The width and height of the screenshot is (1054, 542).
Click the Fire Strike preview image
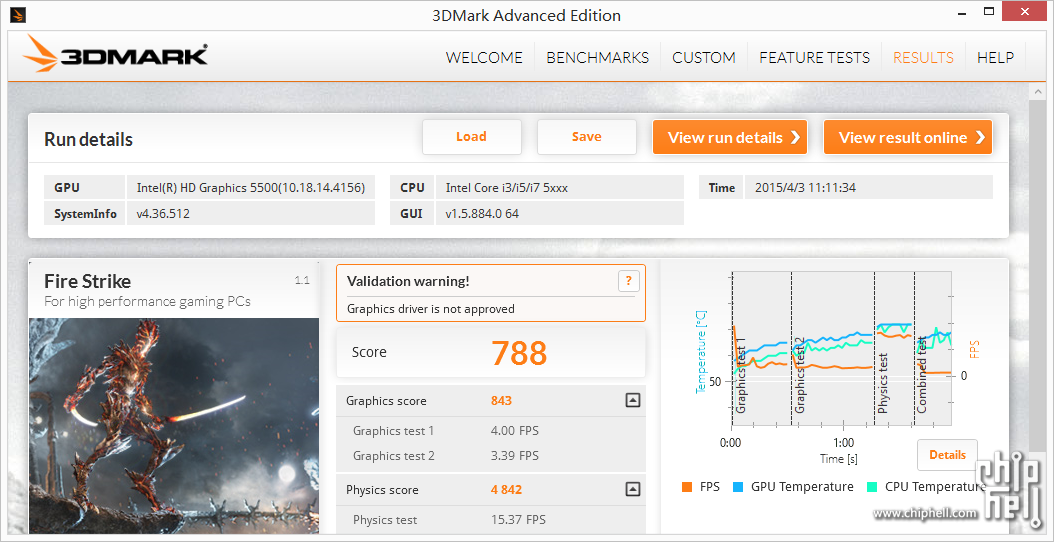(x=174, y=426)
